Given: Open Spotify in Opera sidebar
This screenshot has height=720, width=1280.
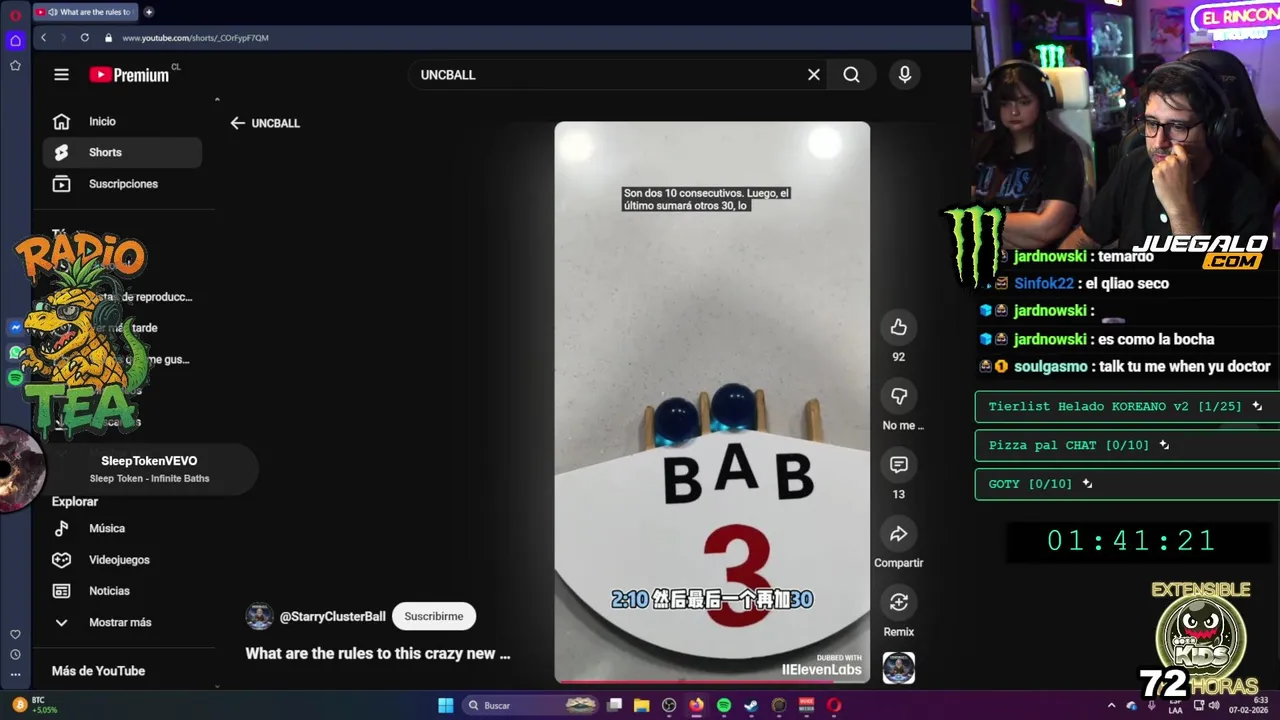Looking at the screenshot, I should pos(15,378).
